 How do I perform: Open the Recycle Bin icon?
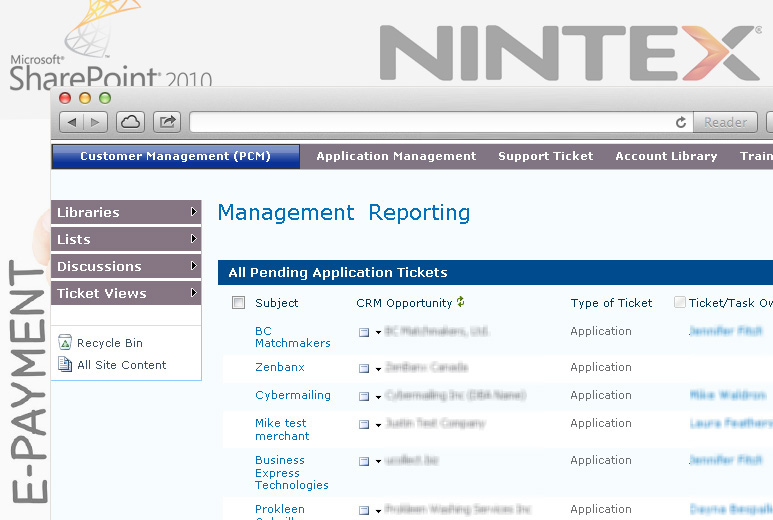point(65,342)
